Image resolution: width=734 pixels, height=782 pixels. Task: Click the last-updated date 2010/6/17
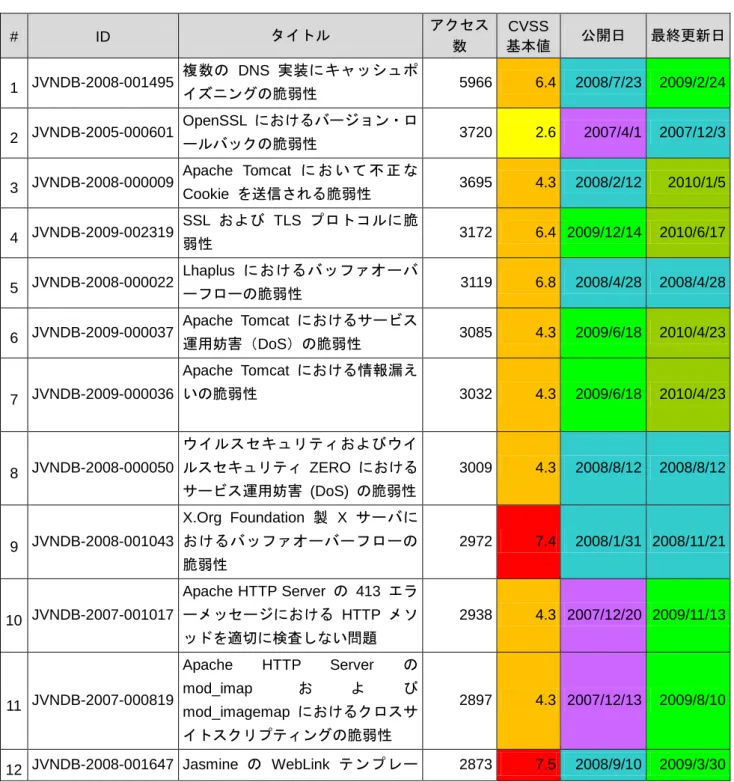tap(688, 232)
